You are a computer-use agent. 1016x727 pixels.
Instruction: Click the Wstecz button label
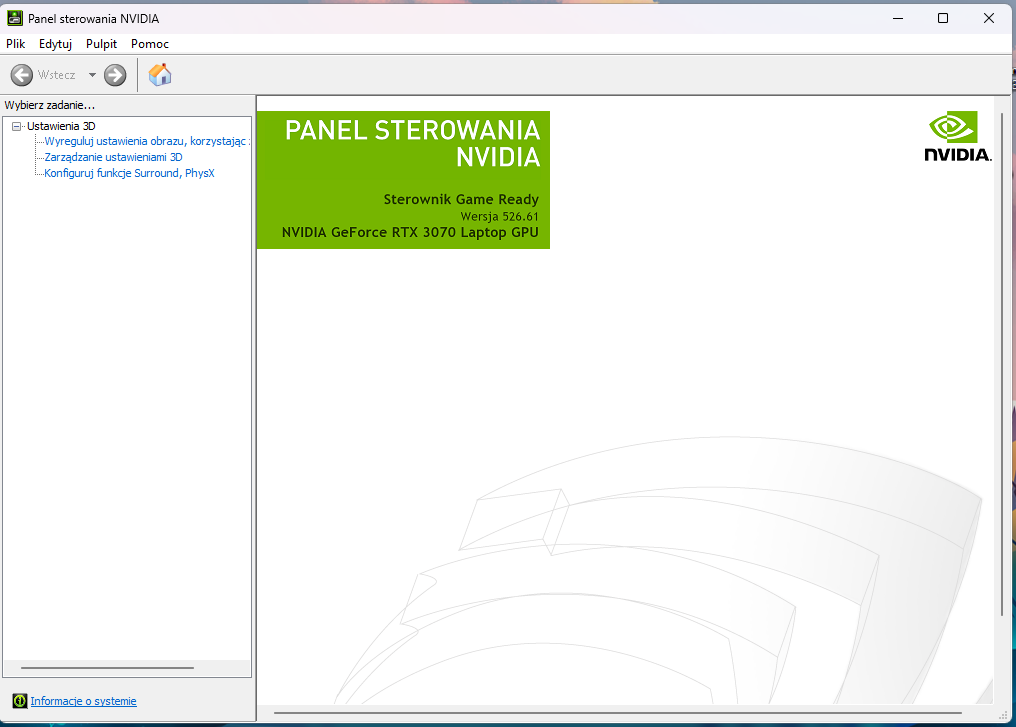pos(56,75)
